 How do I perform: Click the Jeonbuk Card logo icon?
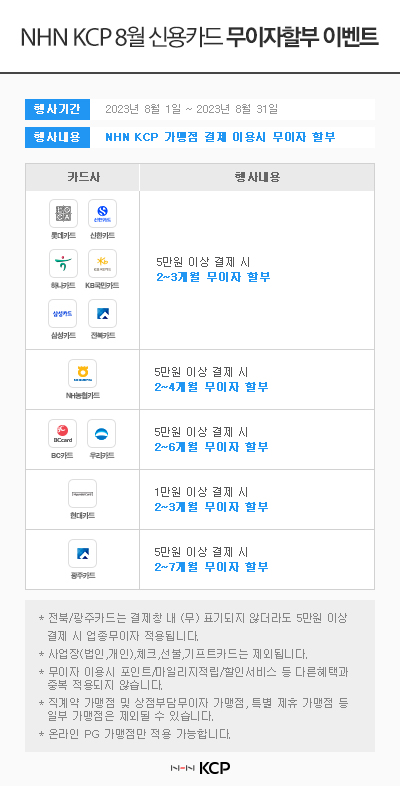[x=102, y=314]
